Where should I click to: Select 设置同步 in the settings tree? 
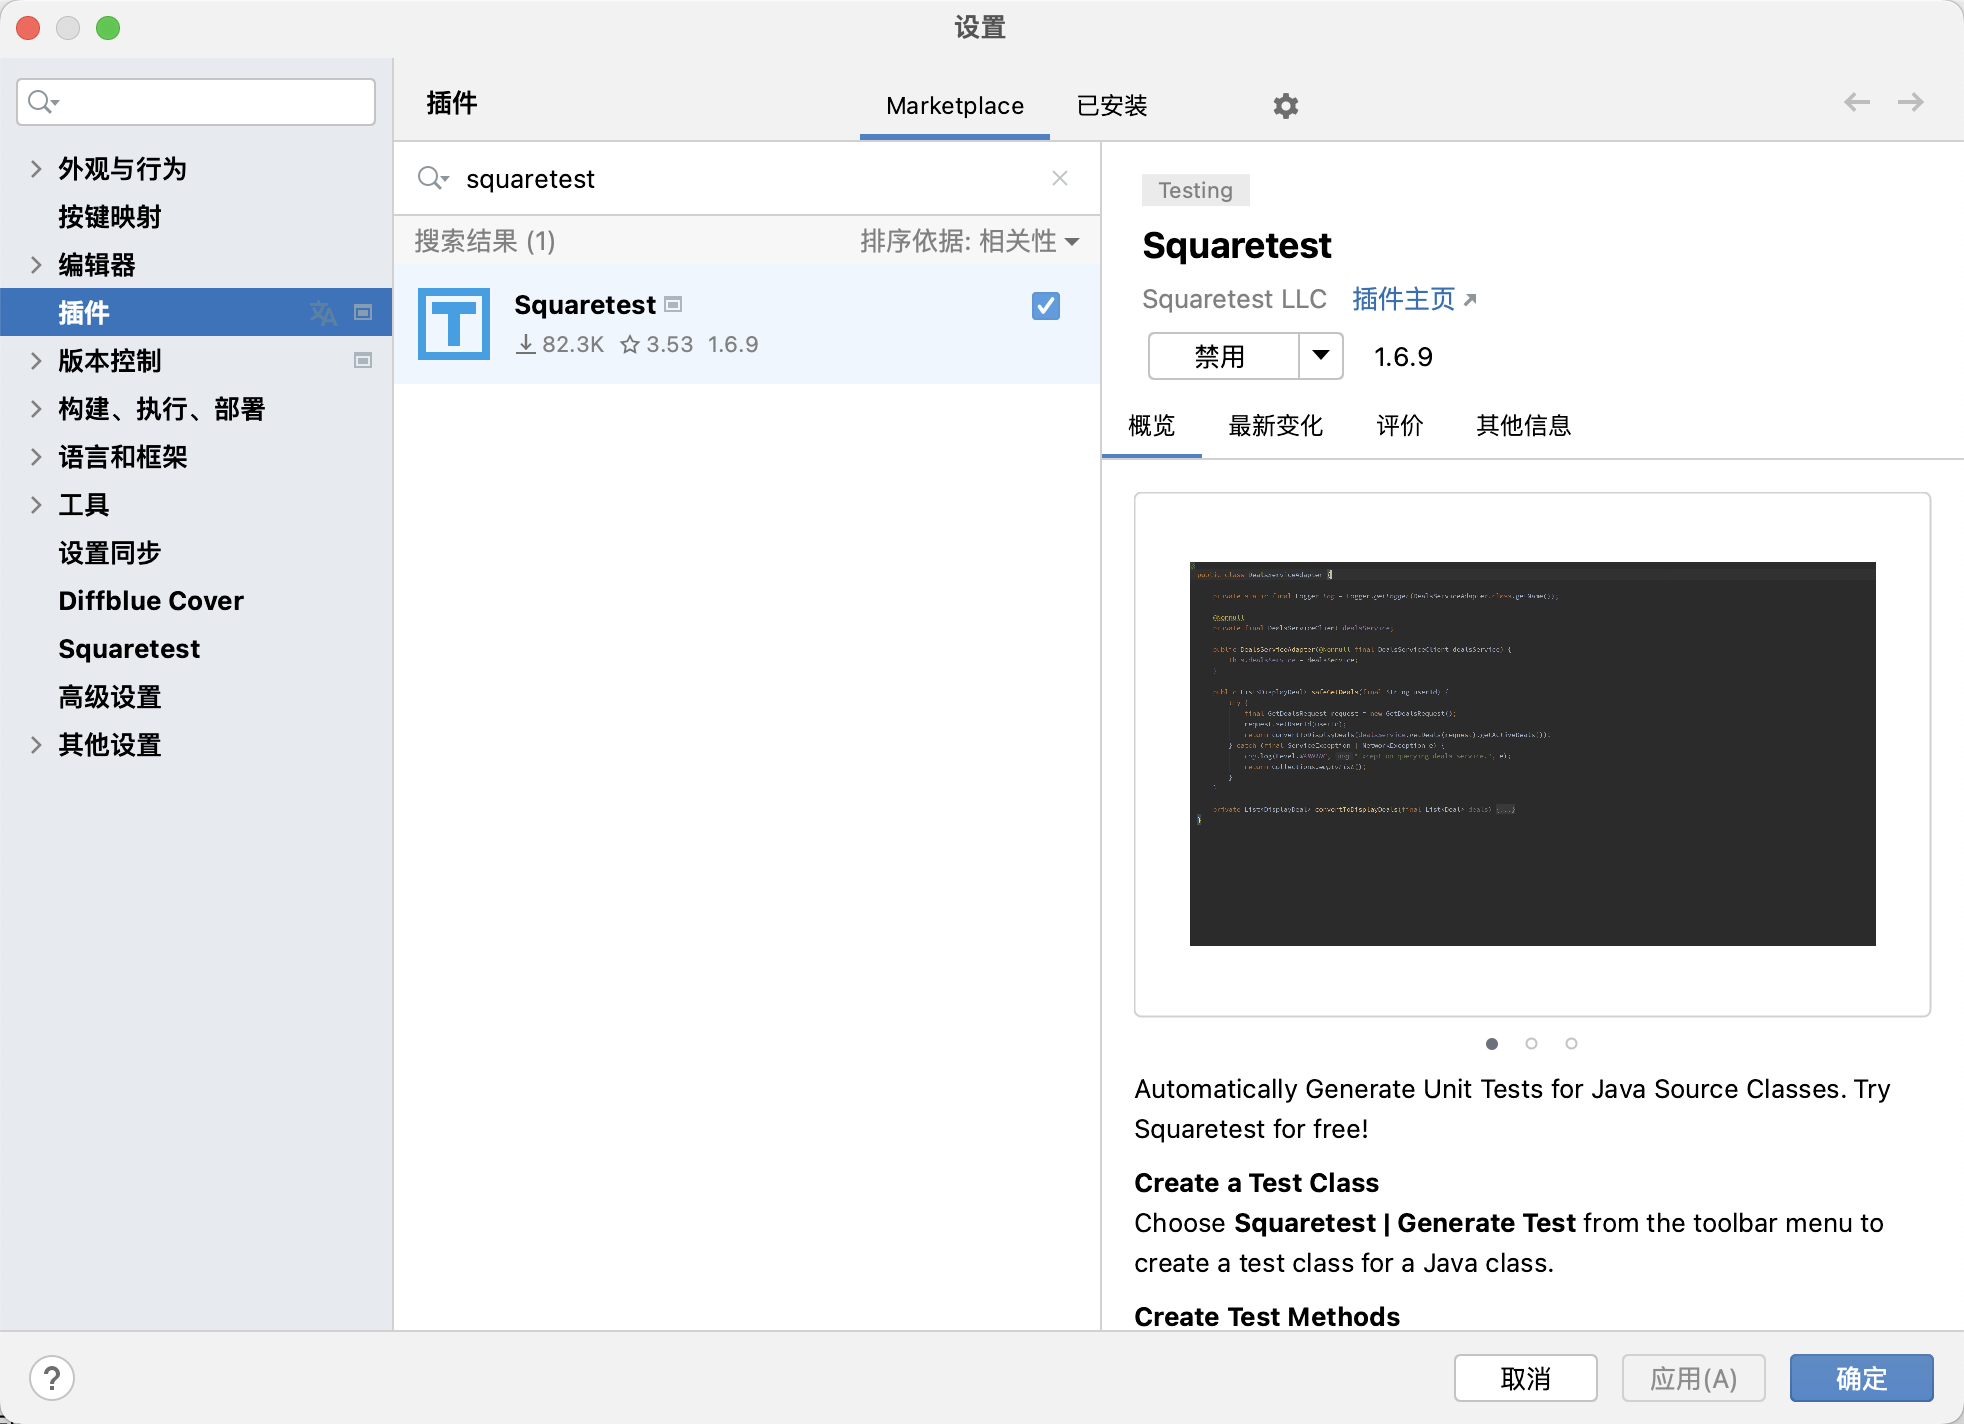click(196, 552)
